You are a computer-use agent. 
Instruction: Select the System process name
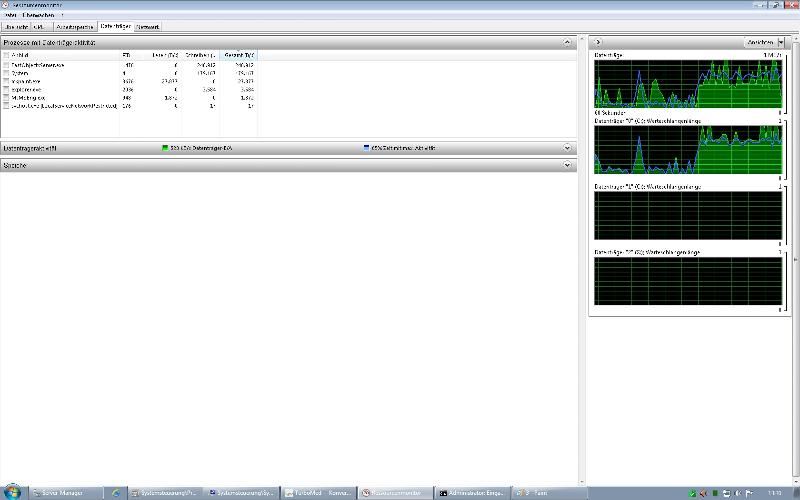tap(20, 73)
